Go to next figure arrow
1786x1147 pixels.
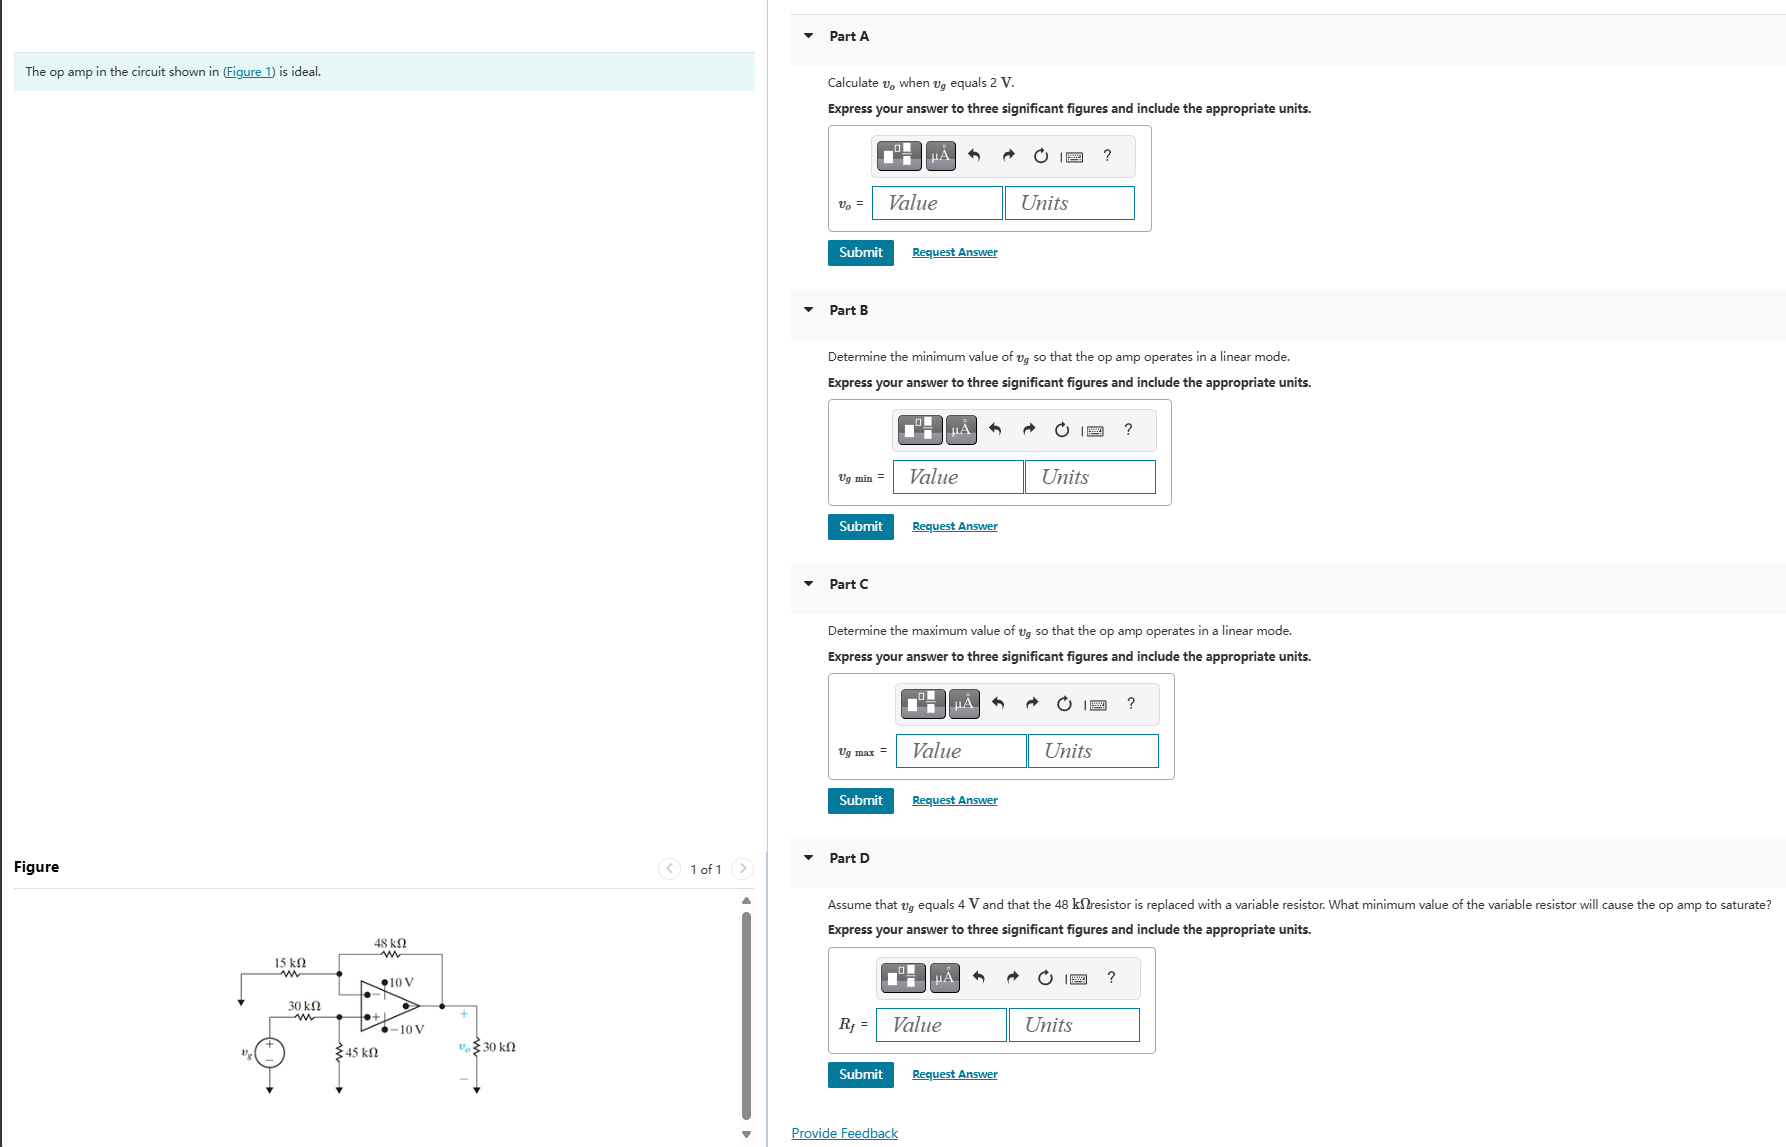pos(742,868)
